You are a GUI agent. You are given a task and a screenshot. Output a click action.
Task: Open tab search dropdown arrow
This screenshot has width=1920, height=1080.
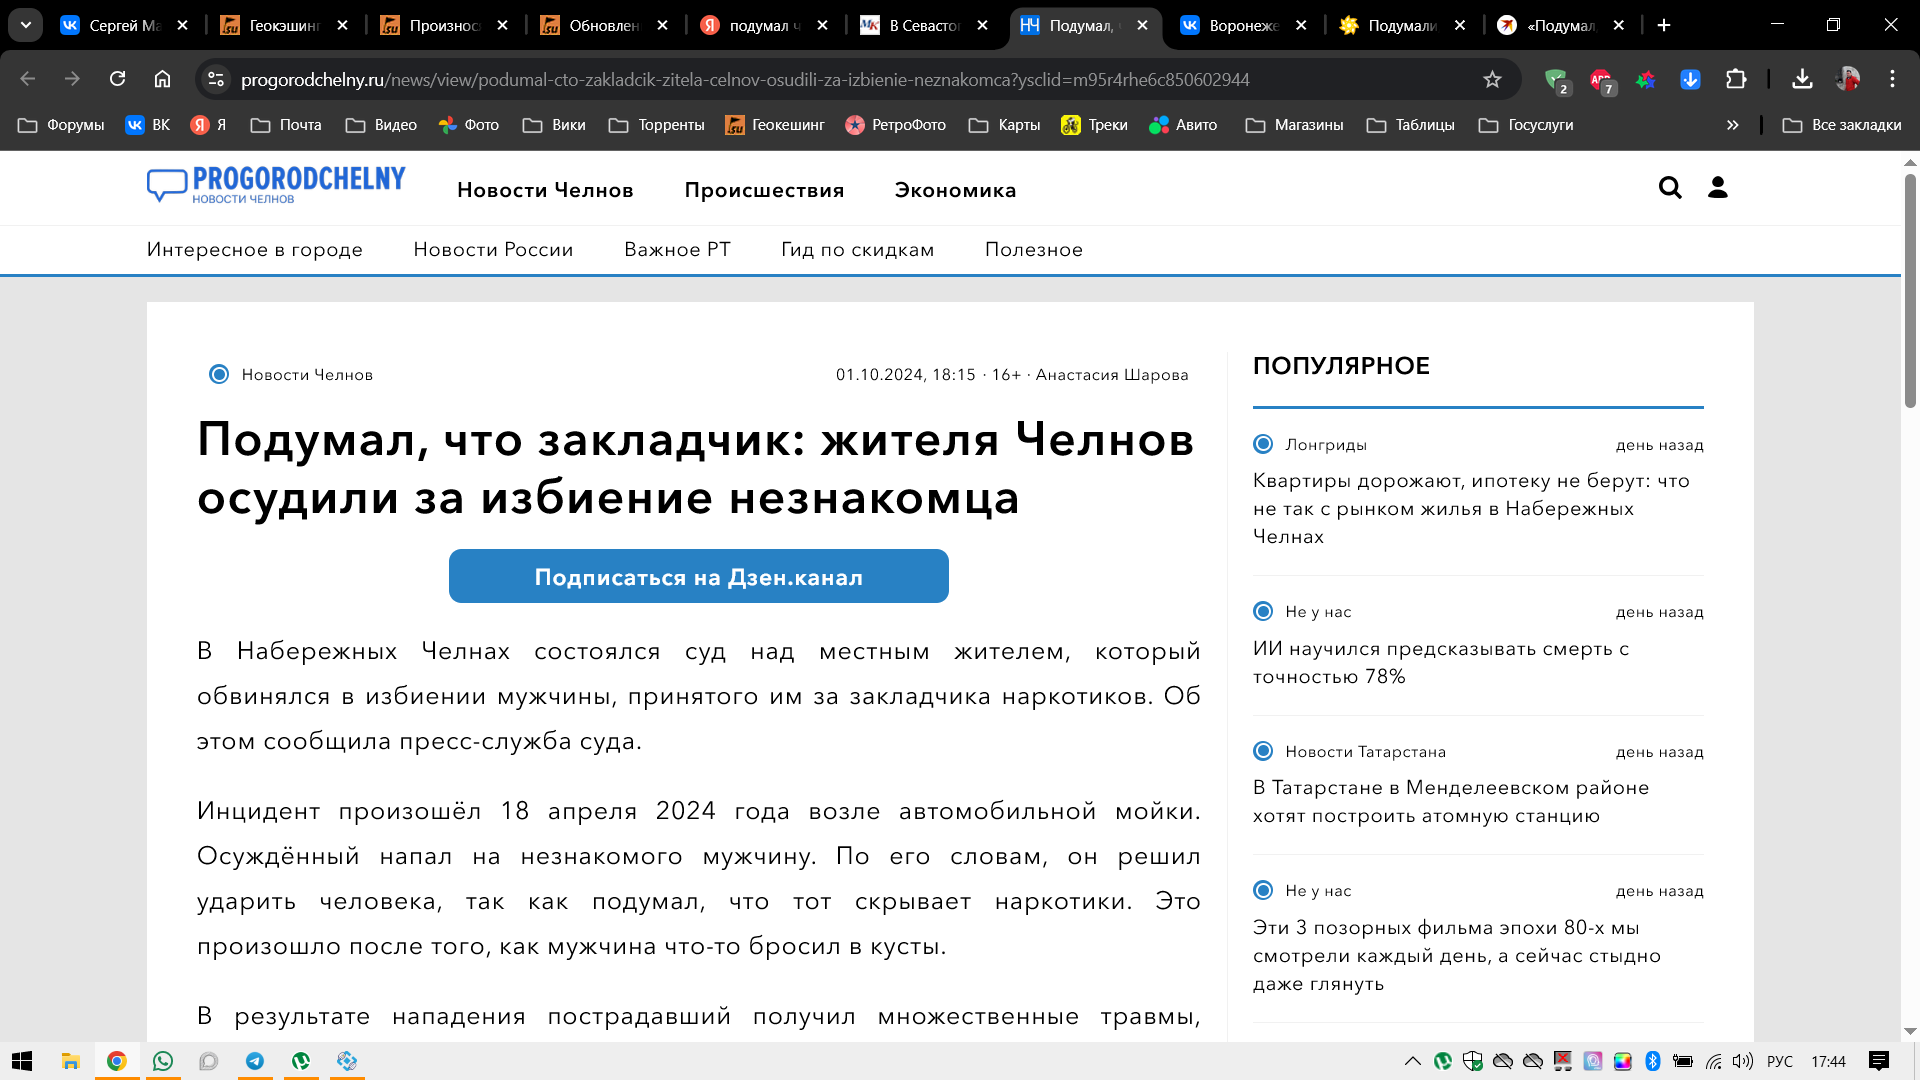(26, 25)
